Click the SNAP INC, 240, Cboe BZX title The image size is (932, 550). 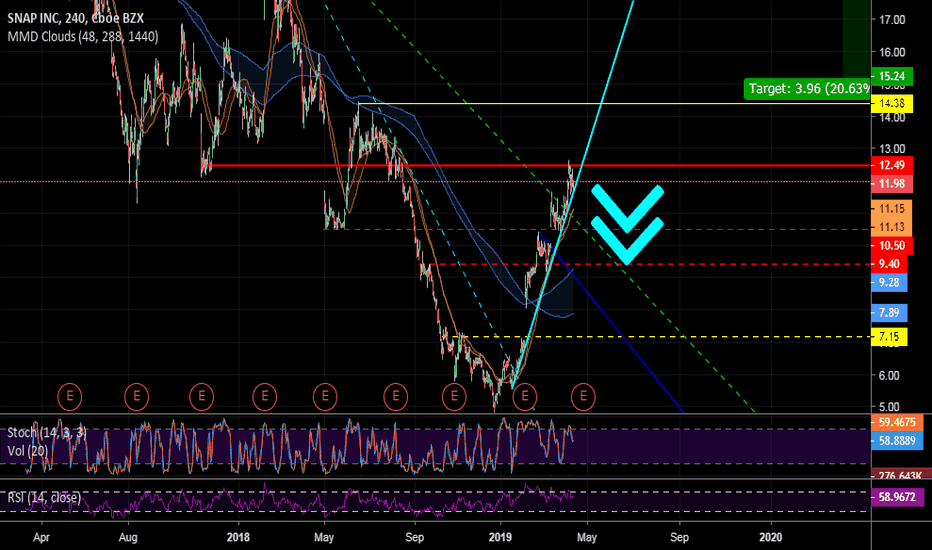tap(75, 18)
